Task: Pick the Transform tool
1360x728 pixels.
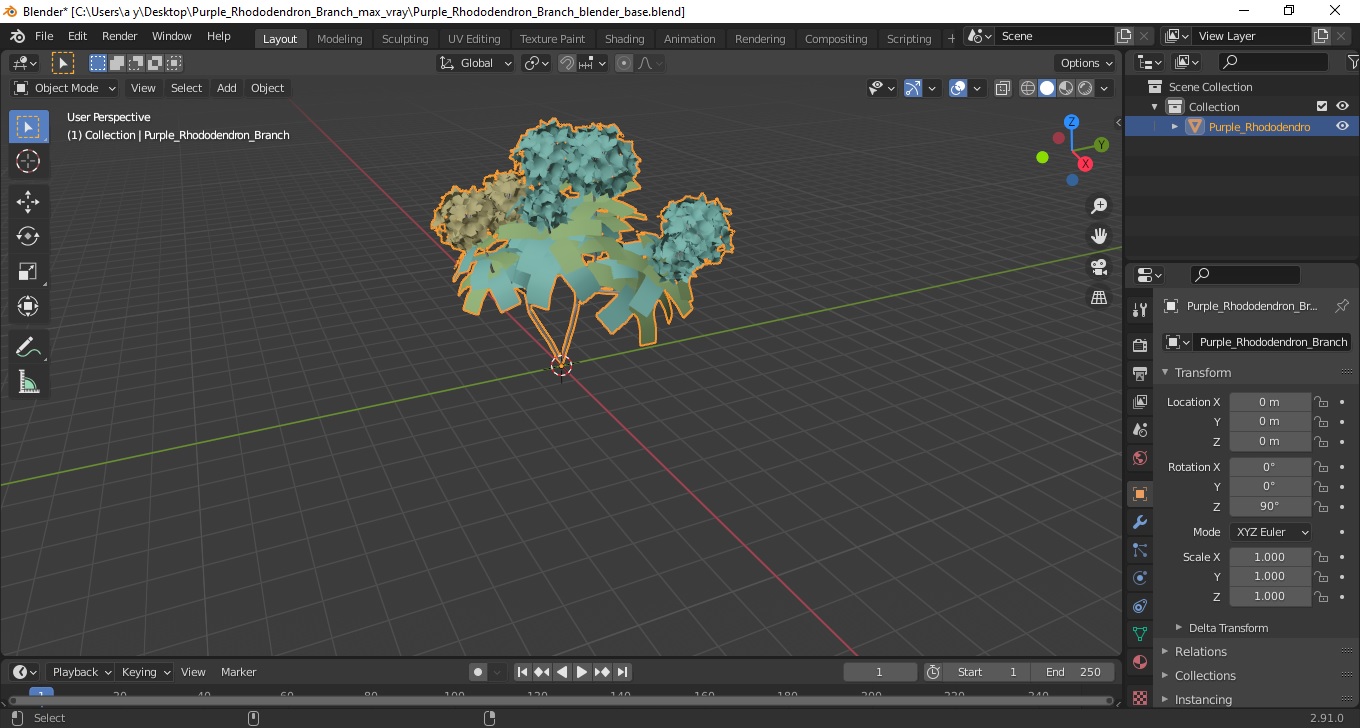Action: point(28,306)
